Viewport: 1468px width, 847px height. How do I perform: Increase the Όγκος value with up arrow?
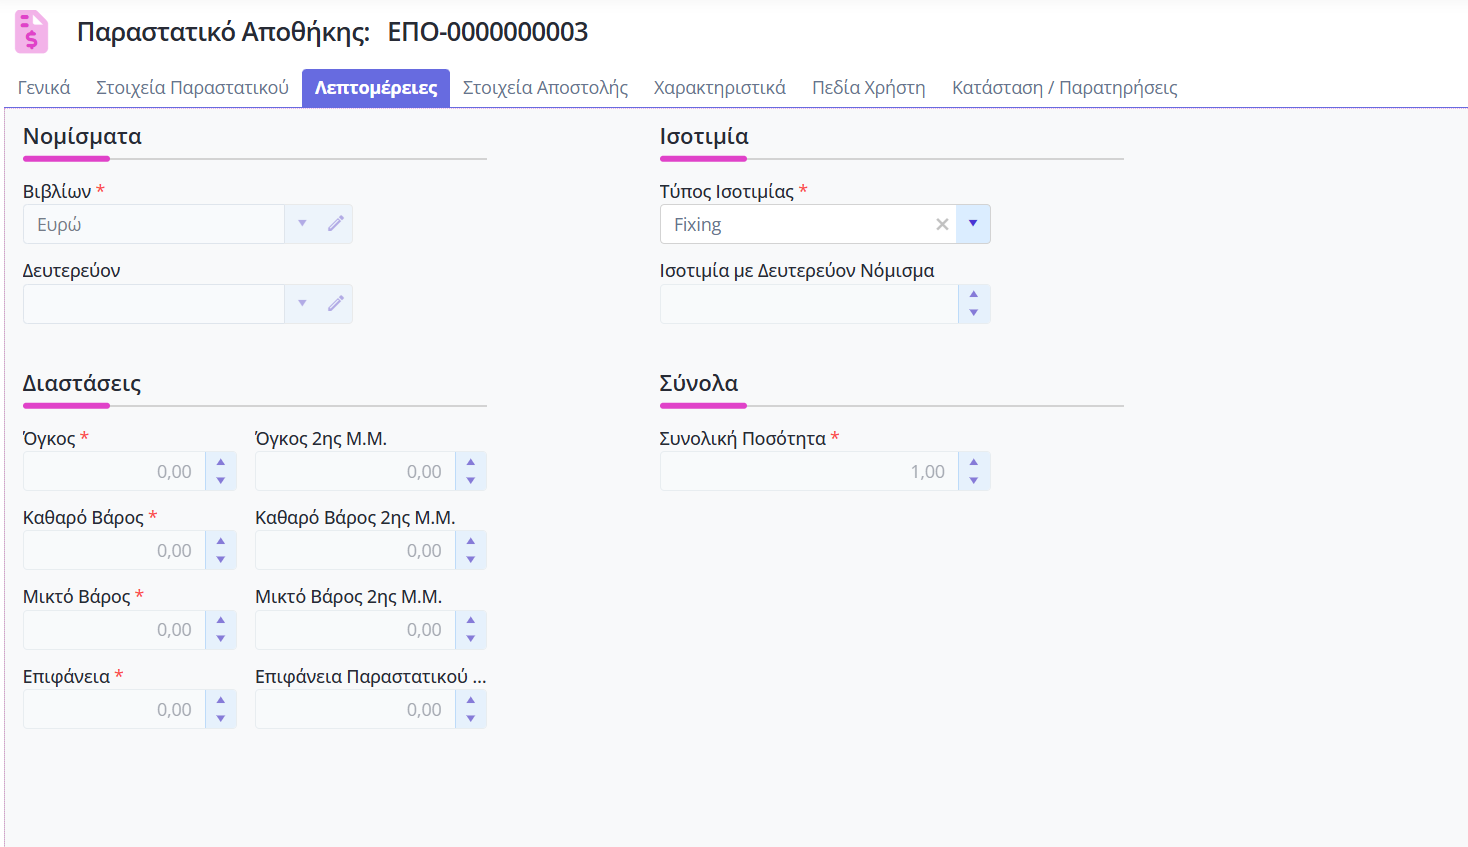click(221, 462)
